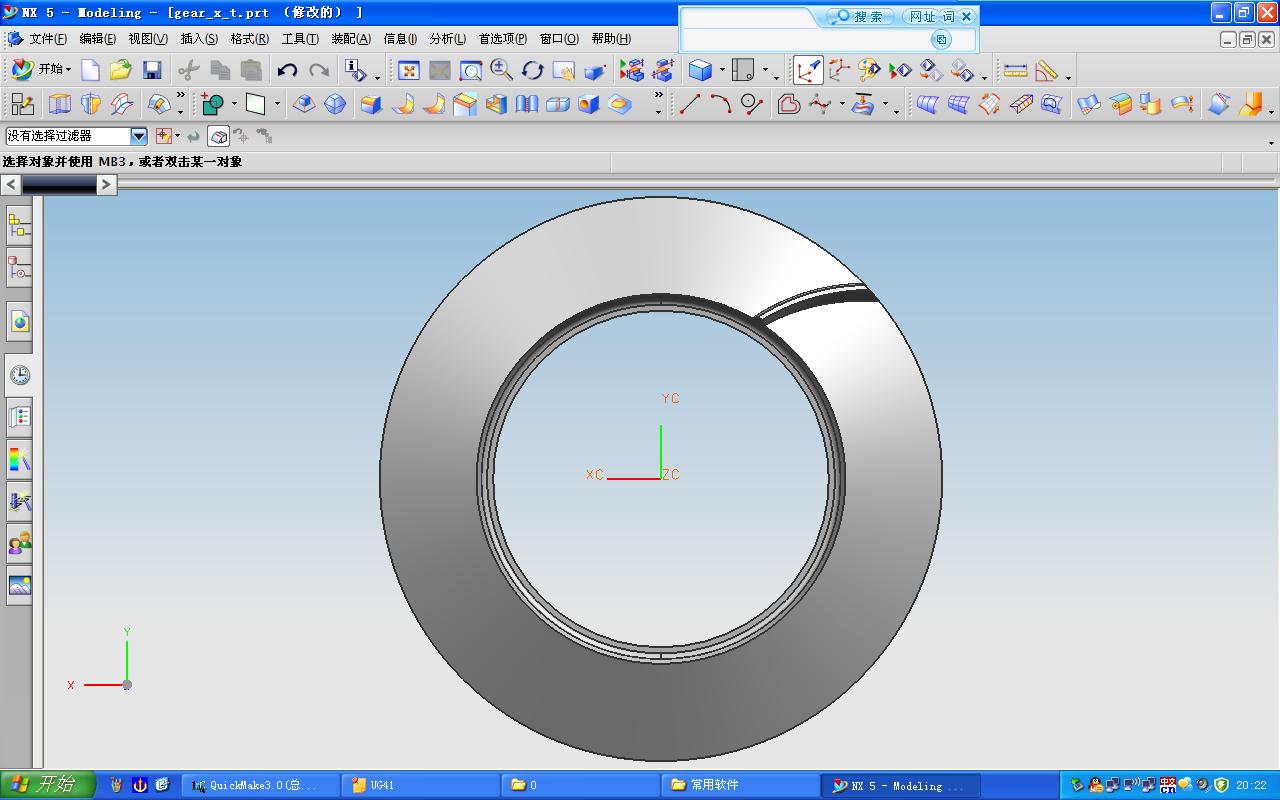Click the Cut scissors icon
1280x800 pixels.
(x=189, y=70)
